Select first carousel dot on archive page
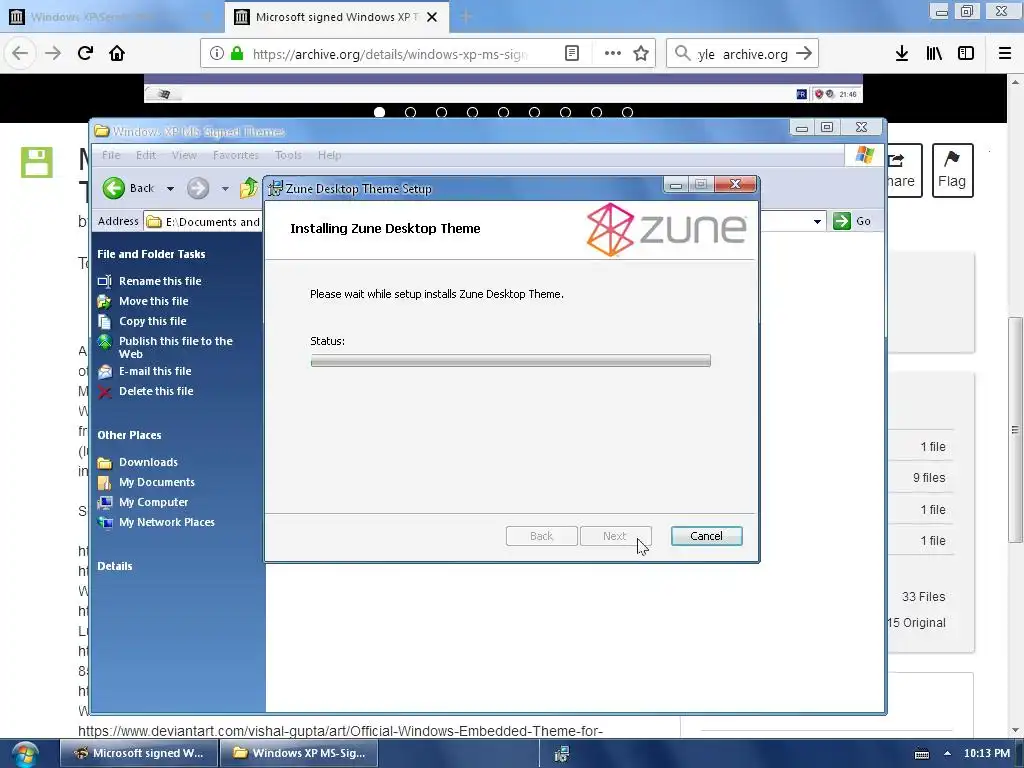Viewport: 1024px width, 768px height. click(x=379, y=112)
